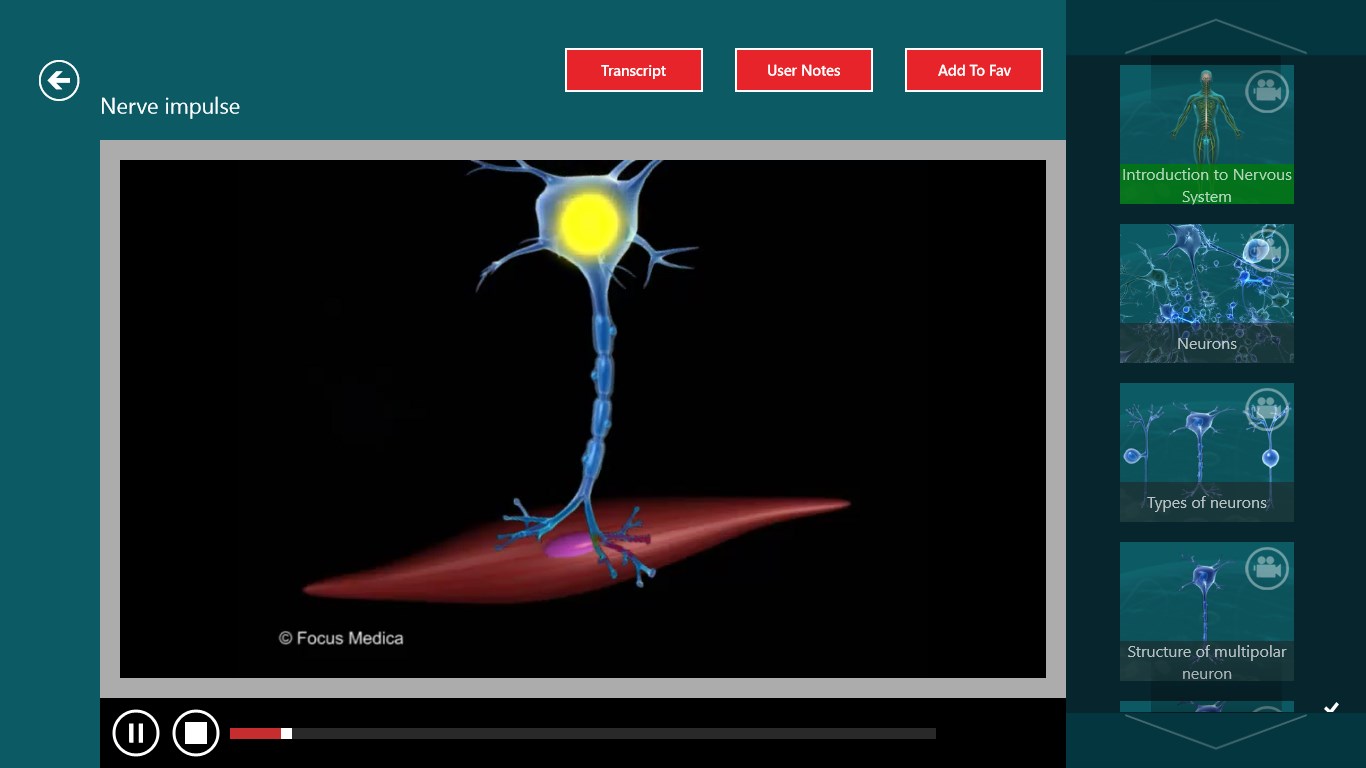Open User Notes
Viewport: 1366px width, 768px height.
803,70
